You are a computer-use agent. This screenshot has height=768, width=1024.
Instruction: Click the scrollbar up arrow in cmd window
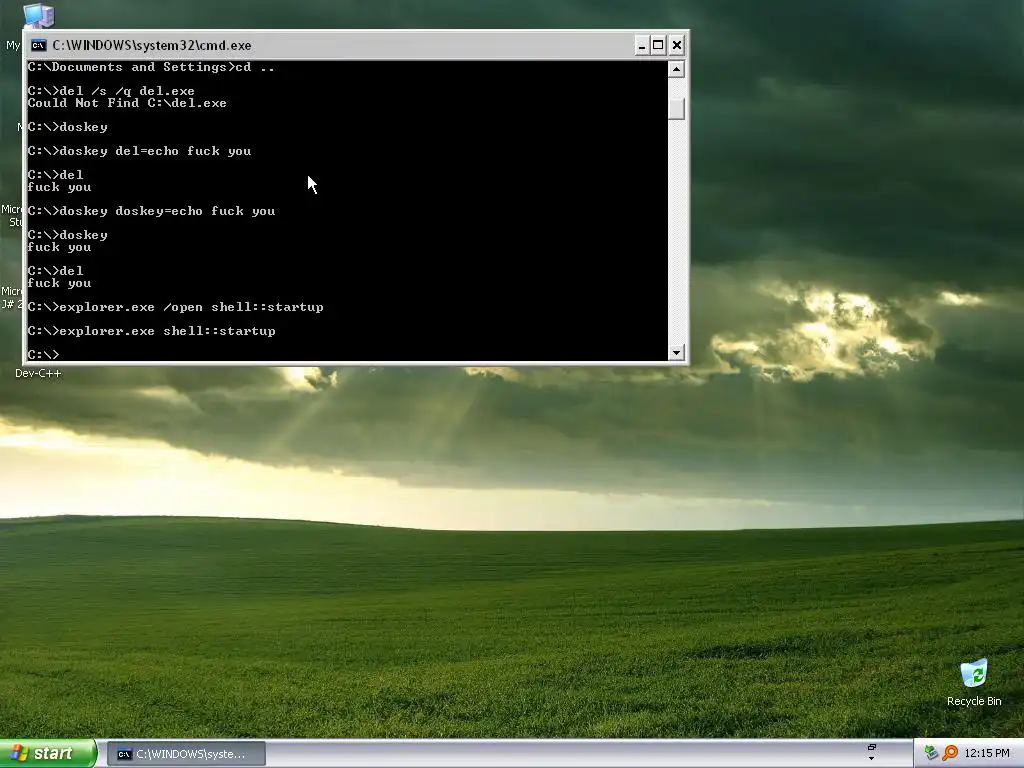677,69
